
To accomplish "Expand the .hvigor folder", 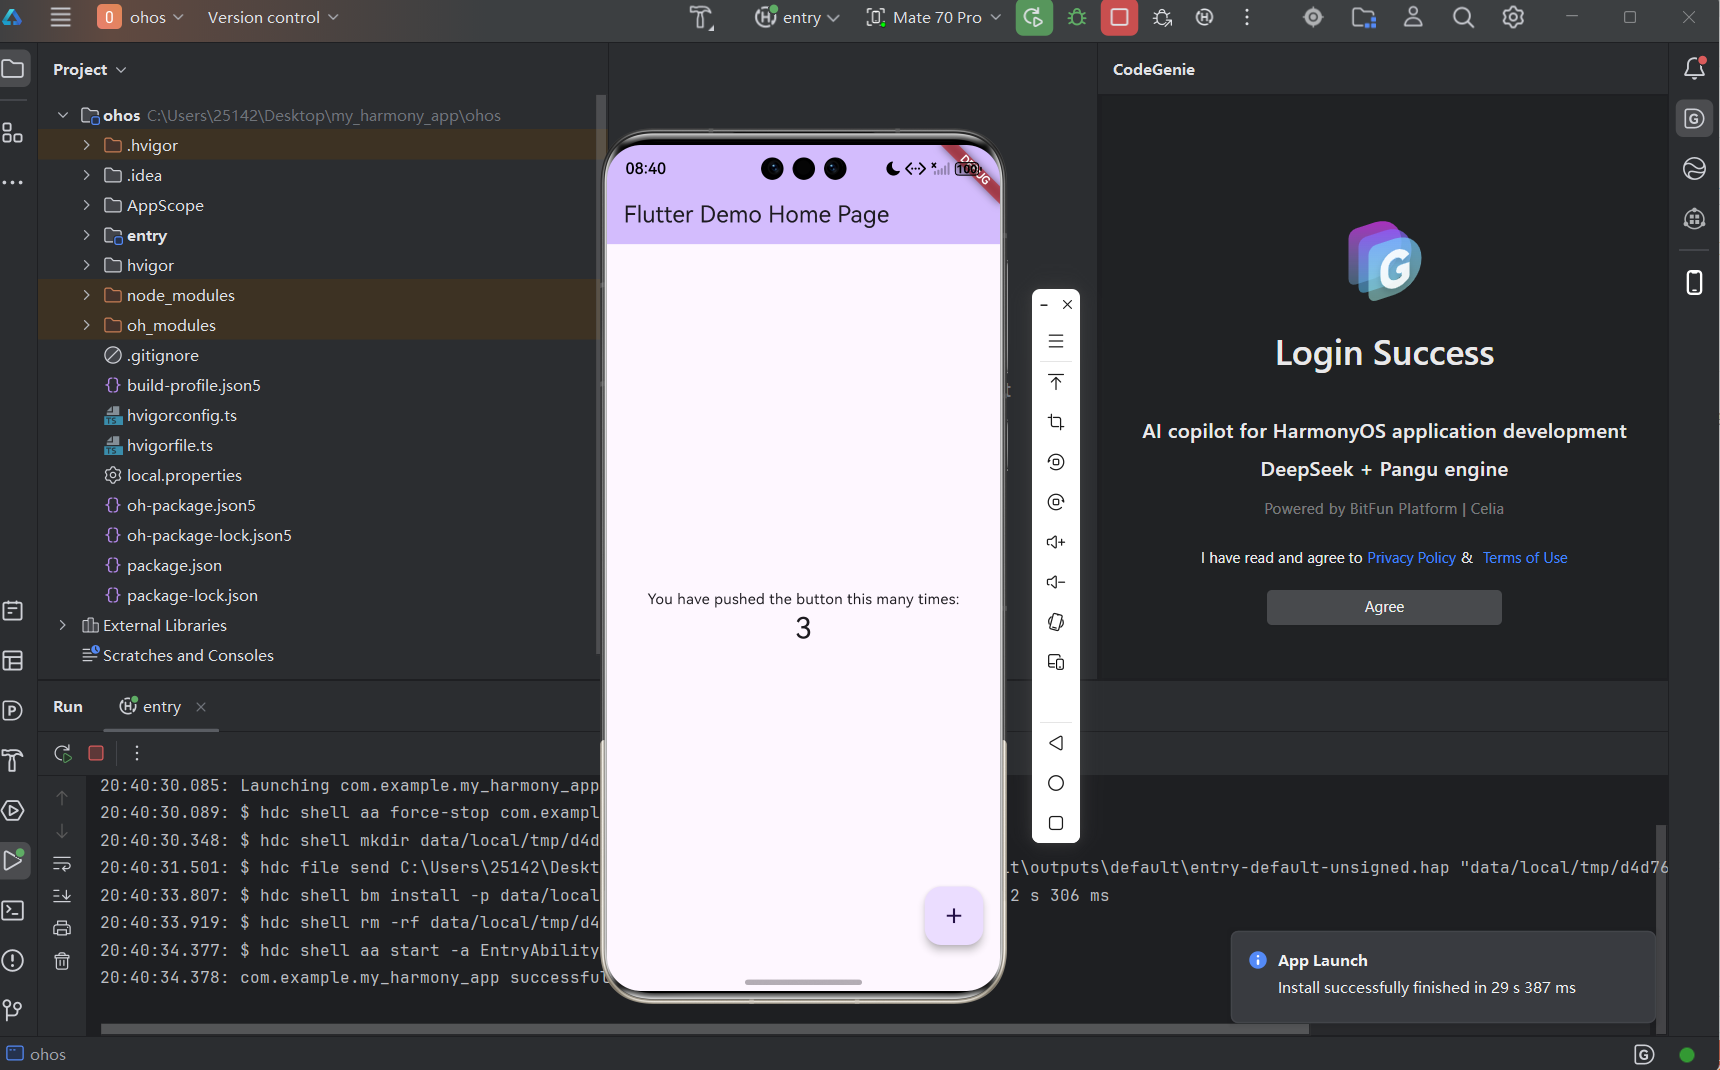I will (x=87, y=145).
